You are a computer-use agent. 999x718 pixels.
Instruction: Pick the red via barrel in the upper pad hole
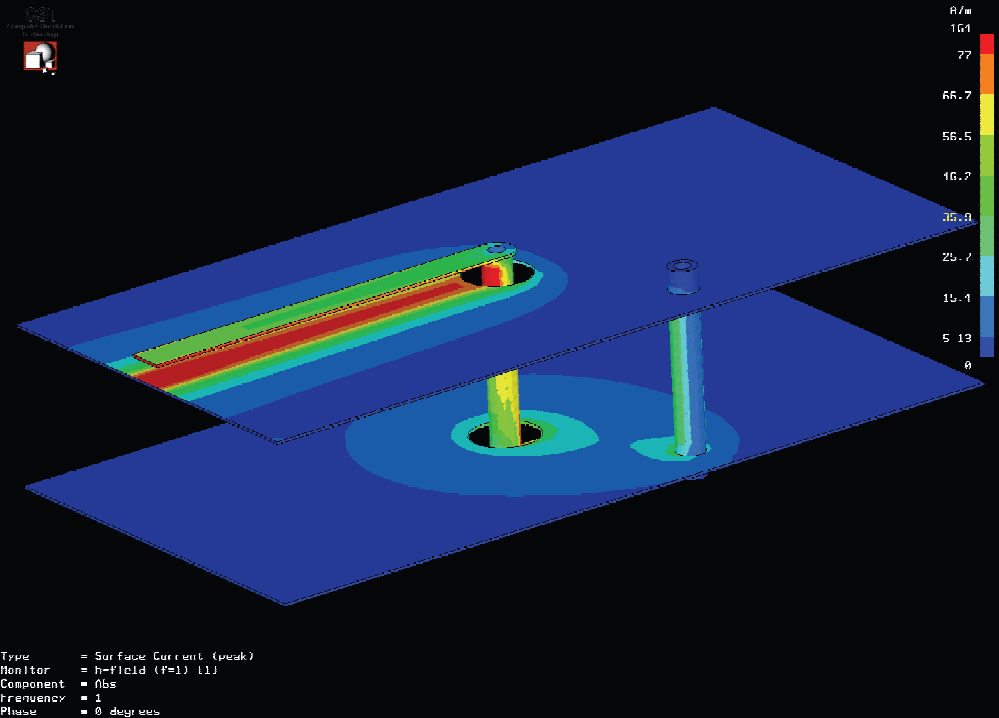(x=491, y=276)
